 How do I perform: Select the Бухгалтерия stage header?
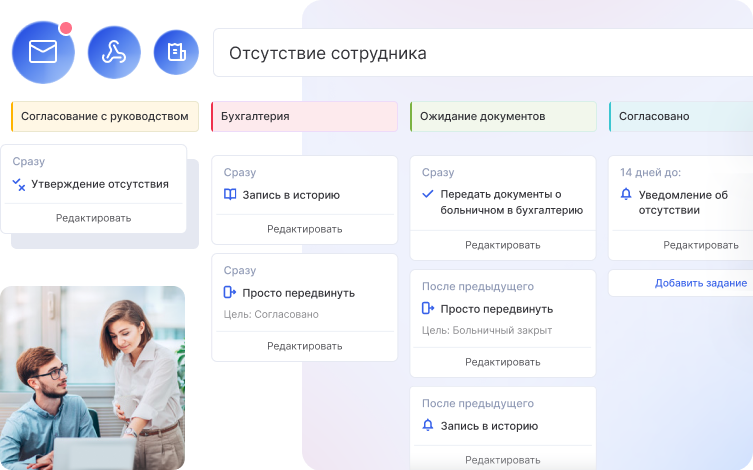(x=304, y=116)
